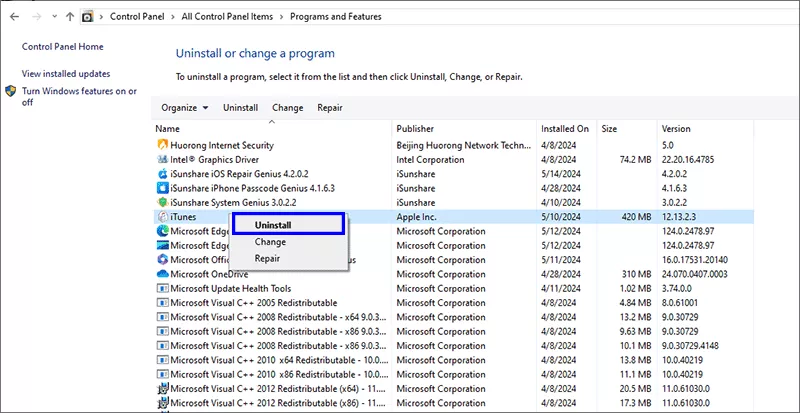
Task: Select iSunshare System Genius 3.0.2.2
Action: tap(233, 202)
